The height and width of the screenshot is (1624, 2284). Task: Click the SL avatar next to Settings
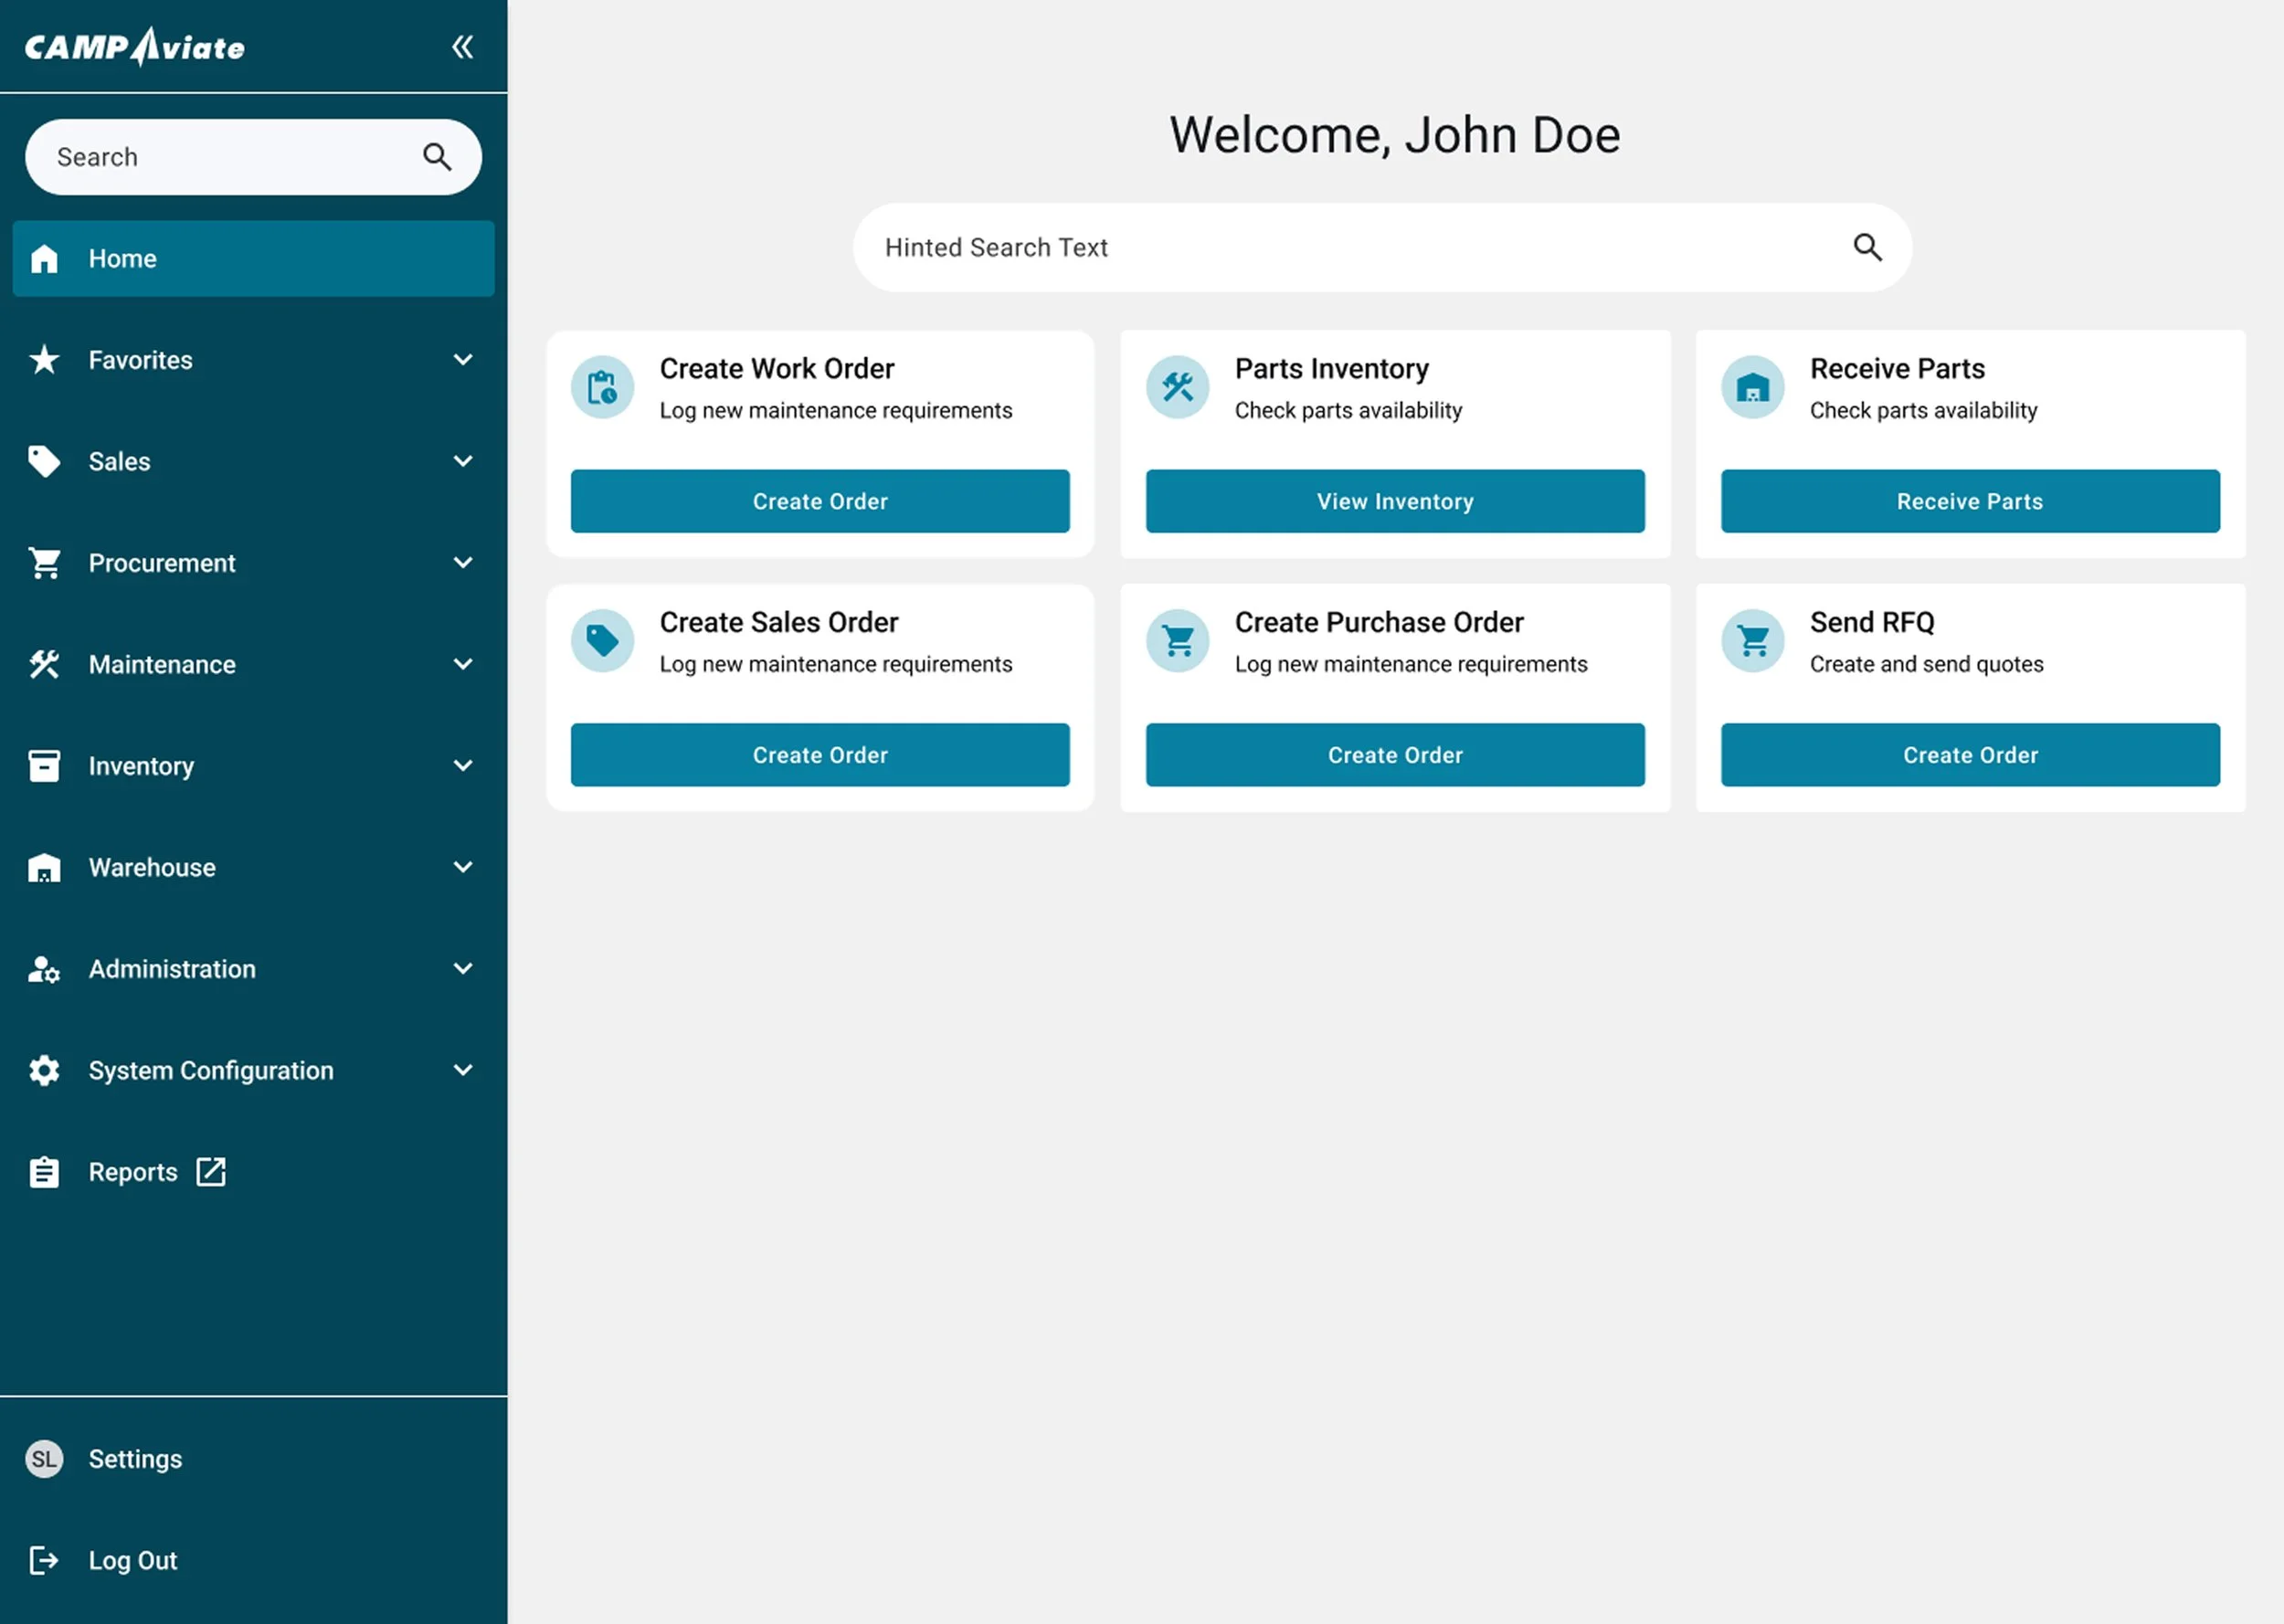44,1458
